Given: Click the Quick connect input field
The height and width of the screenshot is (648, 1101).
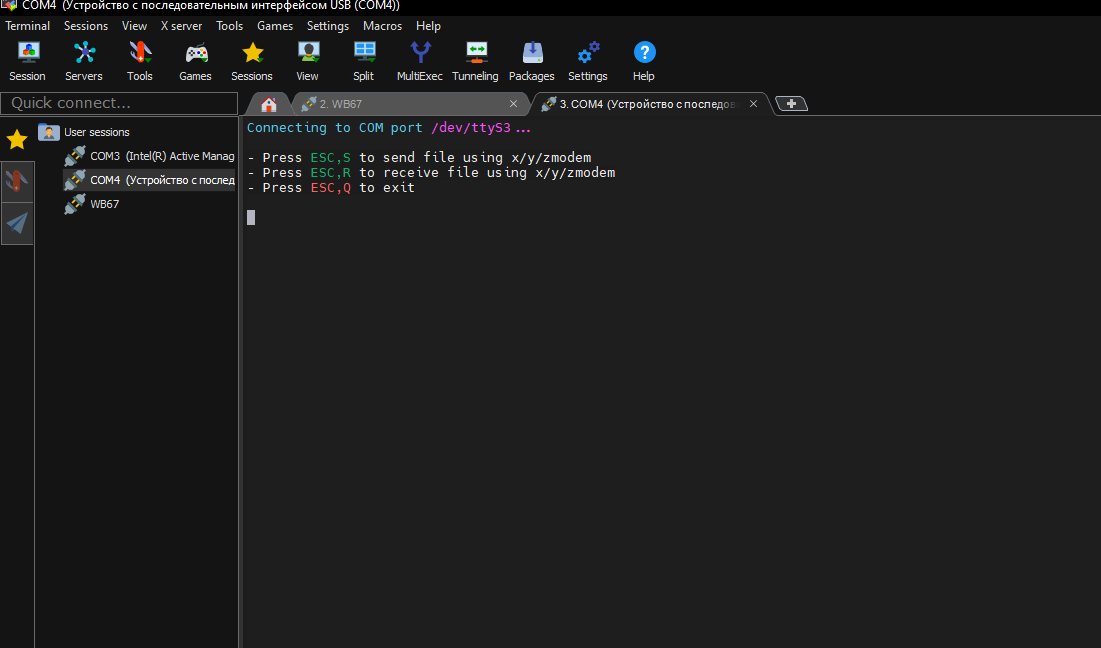Looking at the screenshot, I should tap(119, 103).
